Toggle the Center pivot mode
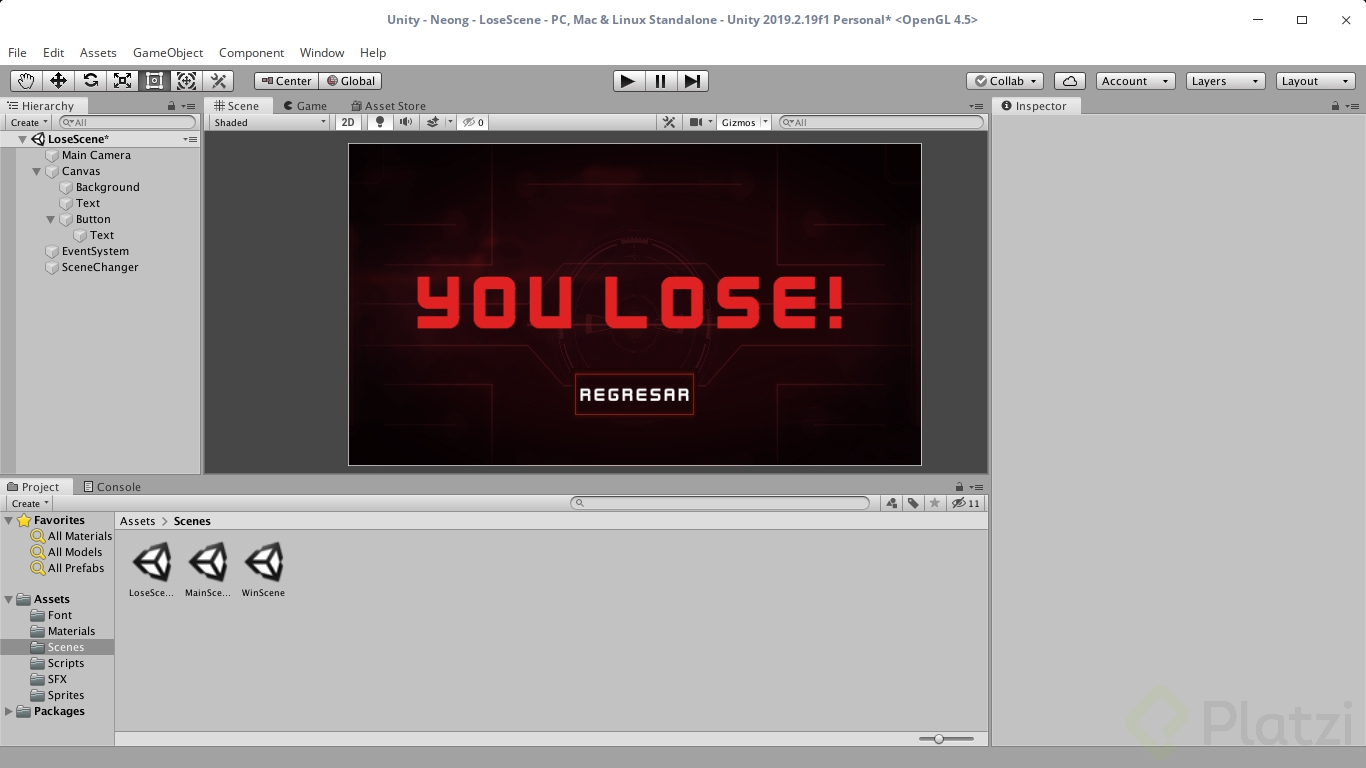The width and height of the screenshot is (1366, 768). coord(287,81)
